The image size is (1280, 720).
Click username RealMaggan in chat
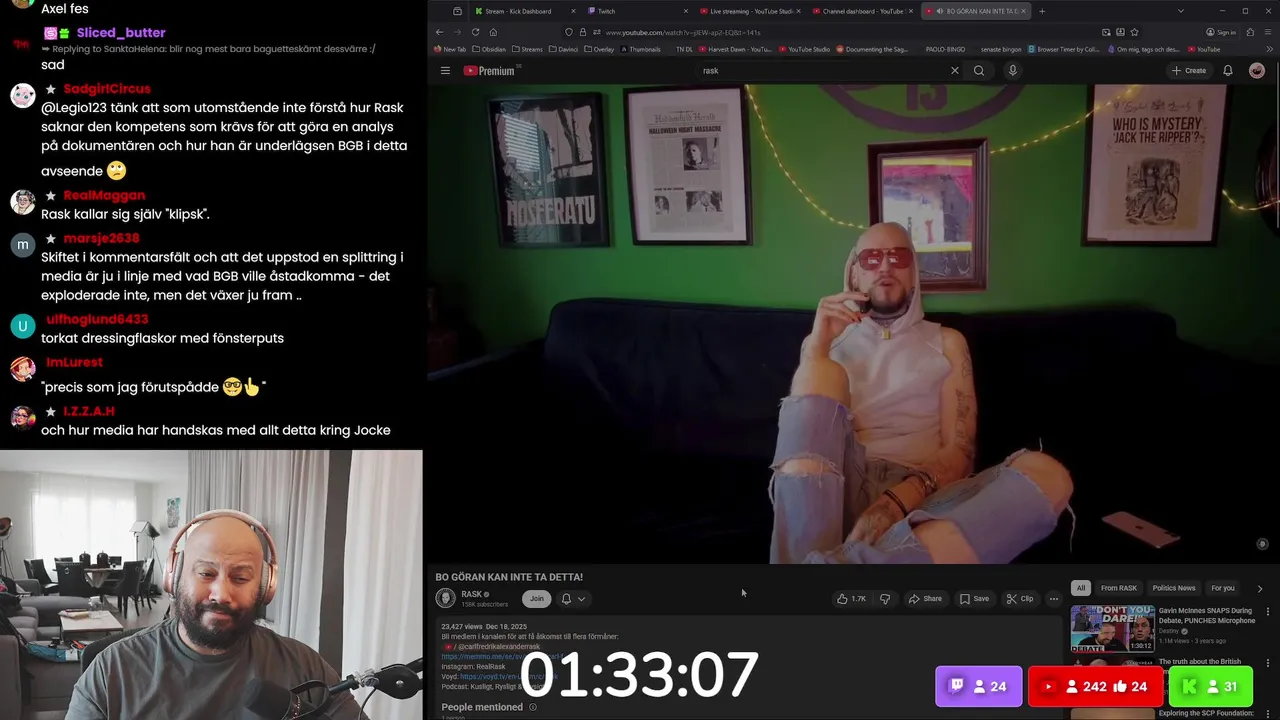tap(104, 195)
